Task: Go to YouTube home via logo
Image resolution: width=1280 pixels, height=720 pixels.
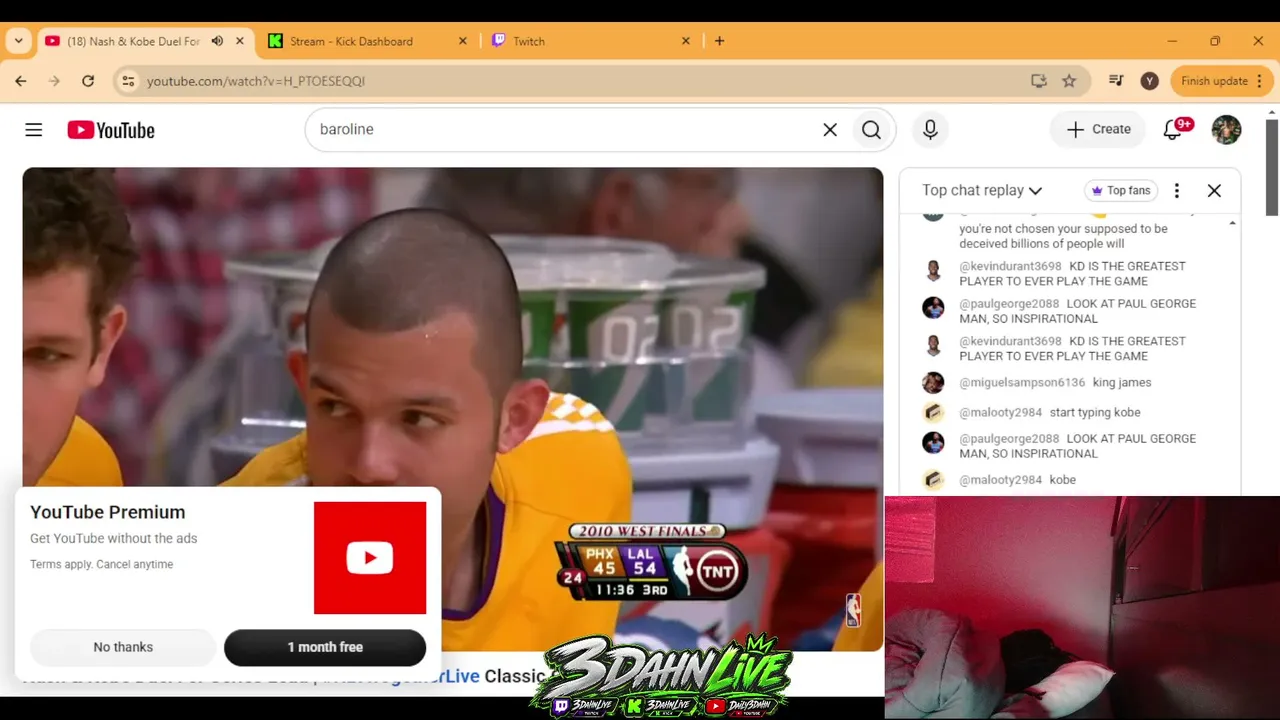Action: (x=111, y=130)
